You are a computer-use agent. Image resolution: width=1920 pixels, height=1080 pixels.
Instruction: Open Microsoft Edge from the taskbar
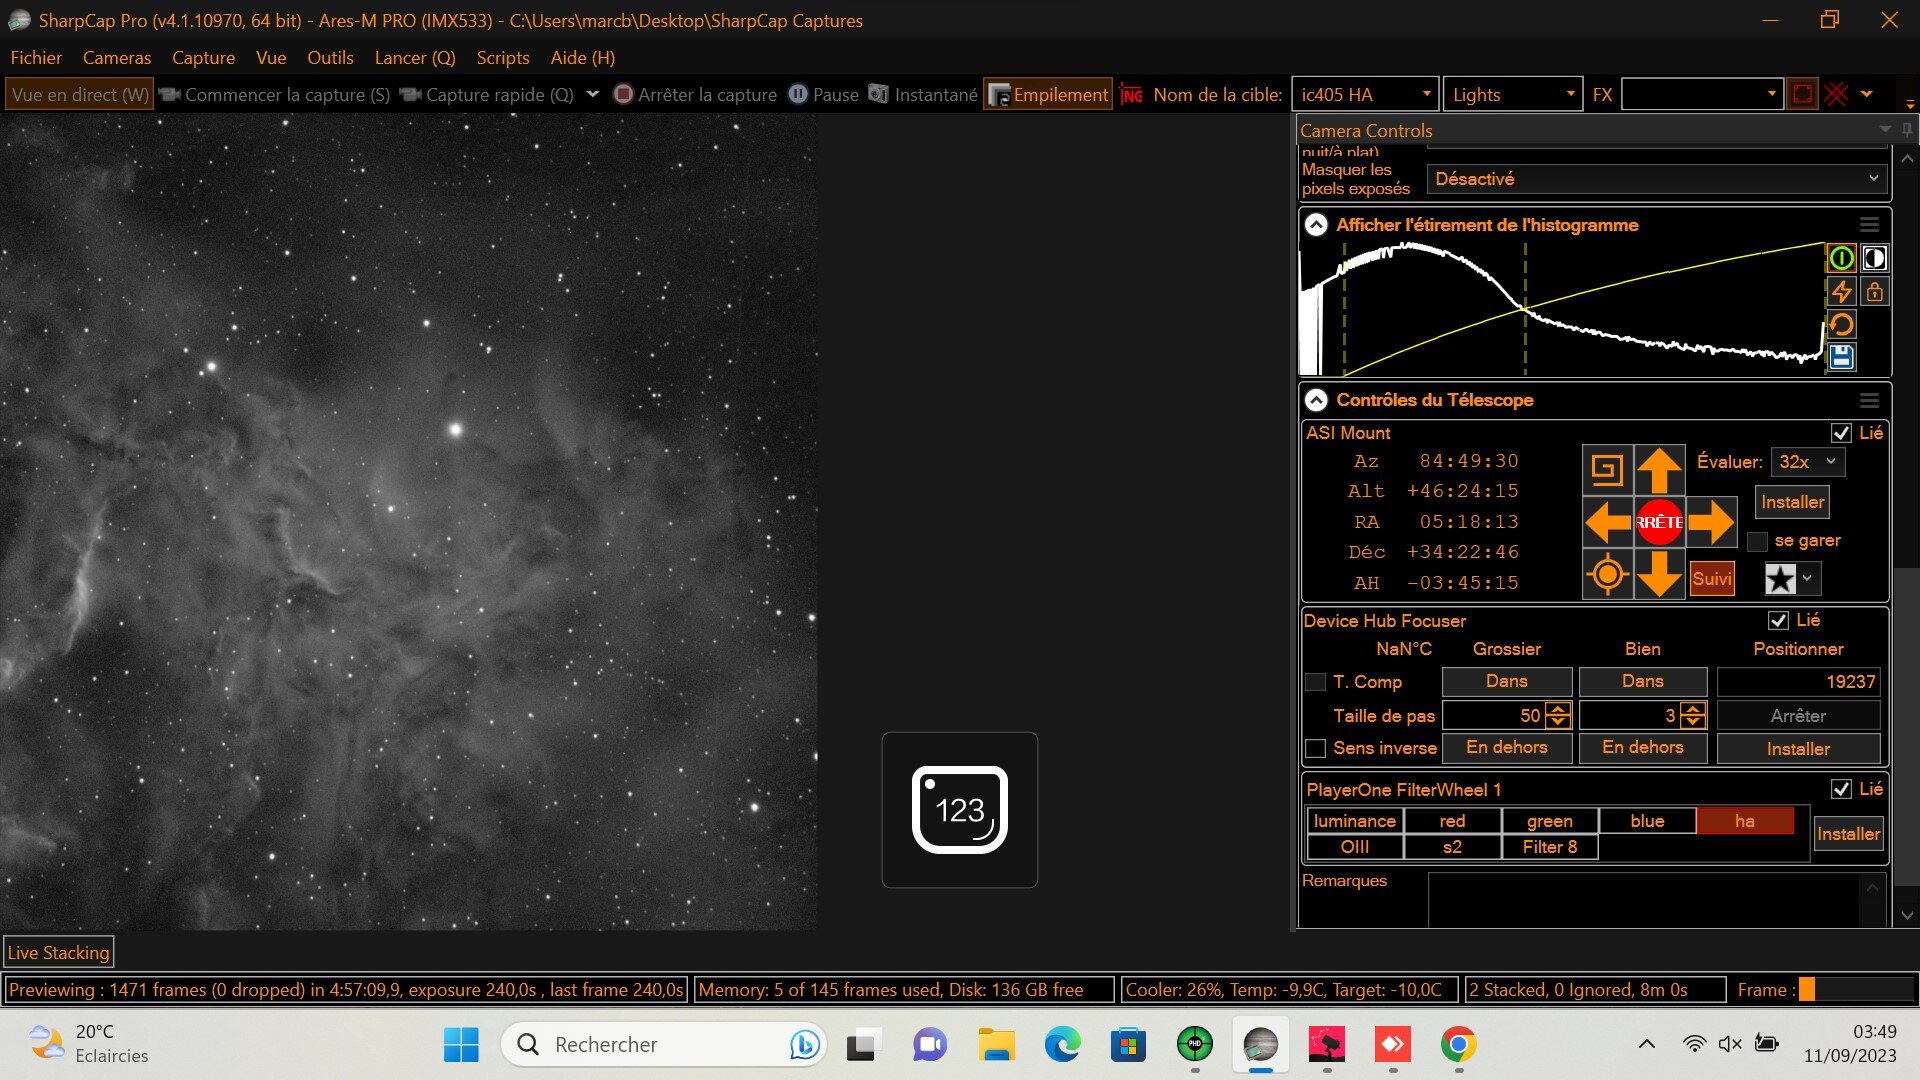(x=1062, y=1044)
